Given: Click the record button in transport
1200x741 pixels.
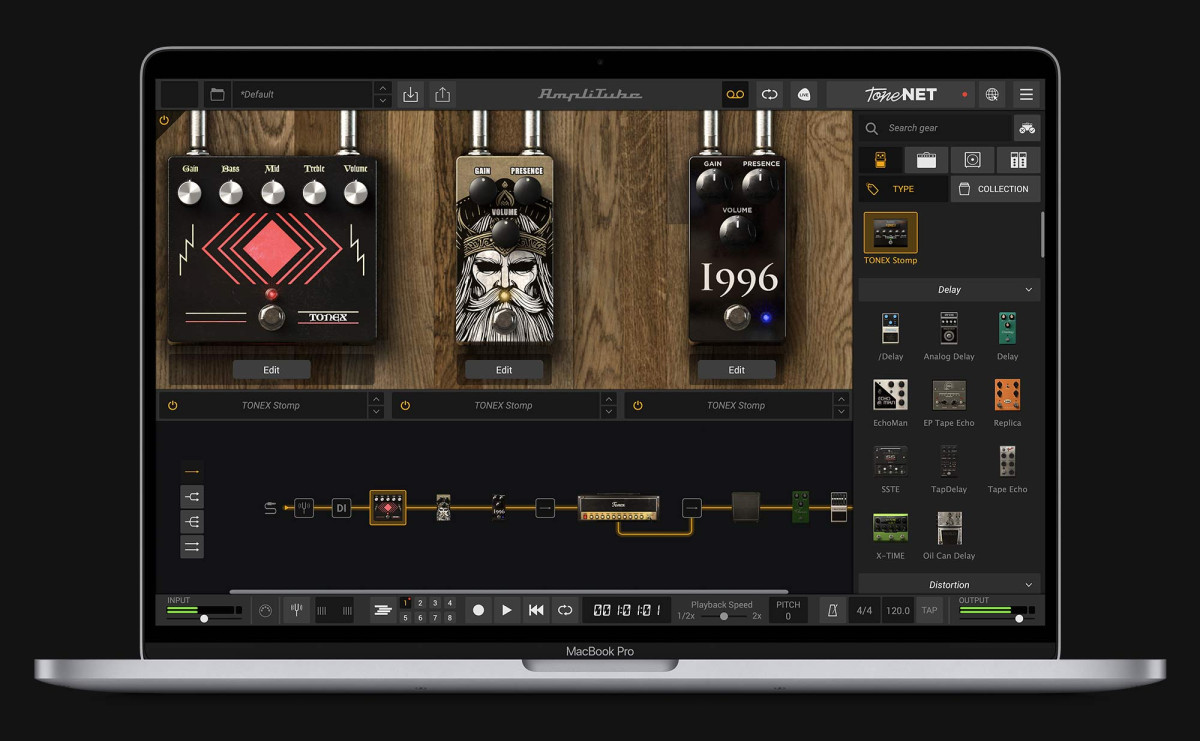Looking at the screenshot, I should (x=478, y=610).
